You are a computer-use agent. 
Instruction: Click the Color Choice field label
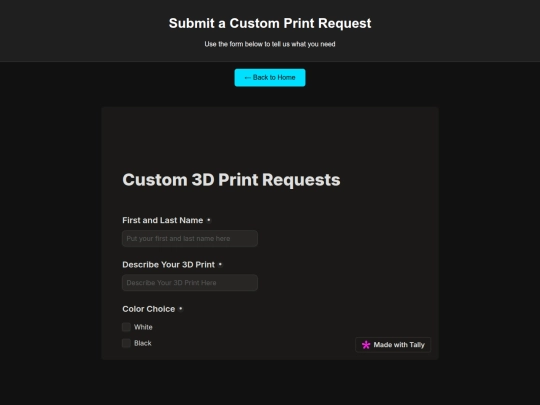point(149,309)
